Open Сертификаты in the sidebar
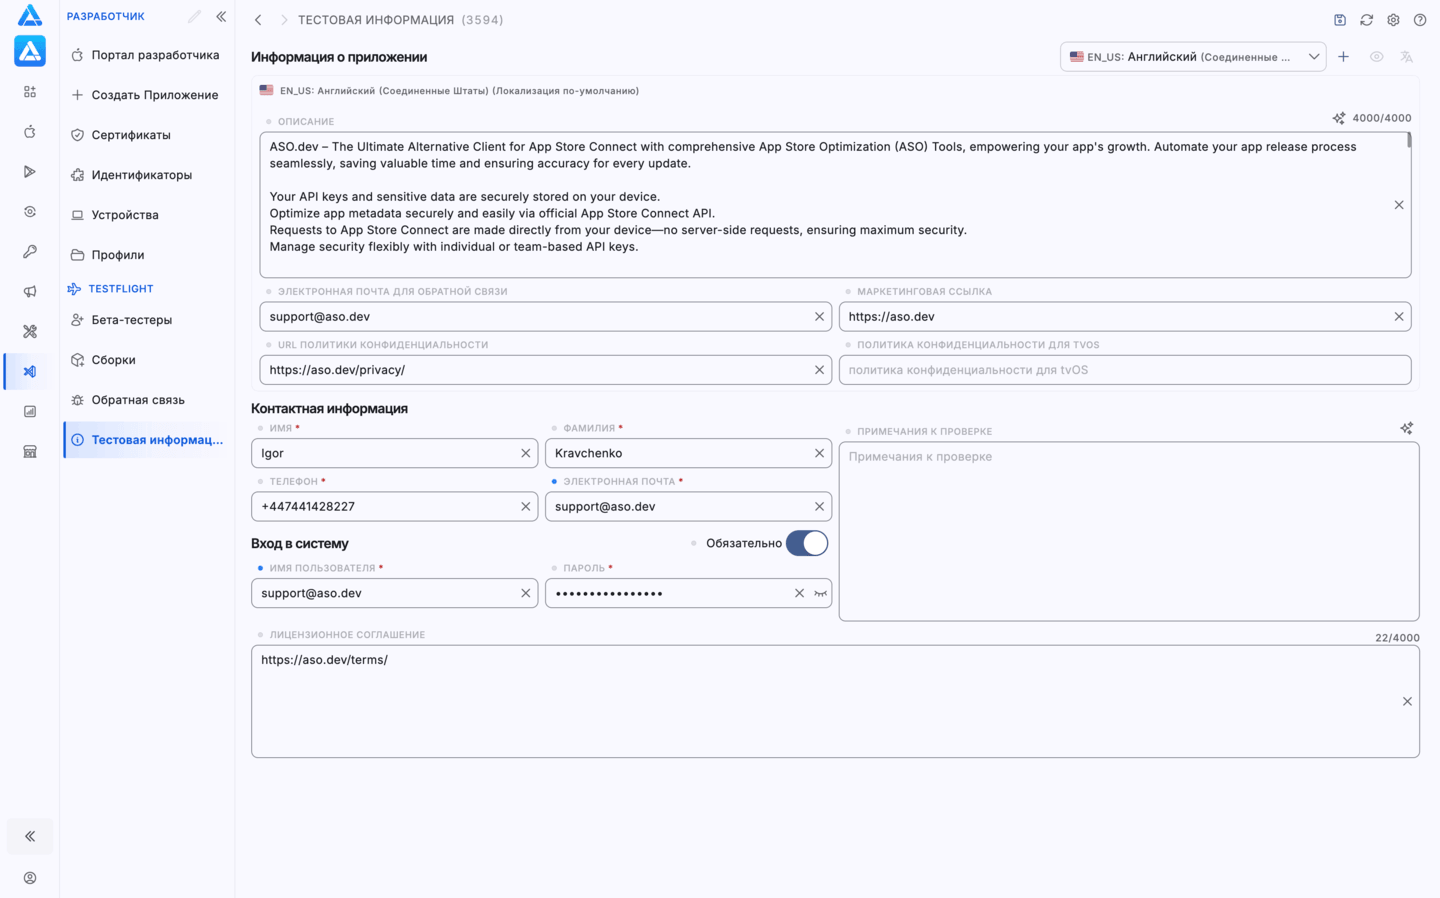Image resolution: width=1440 pixels, height=898 pixels. 147,135
